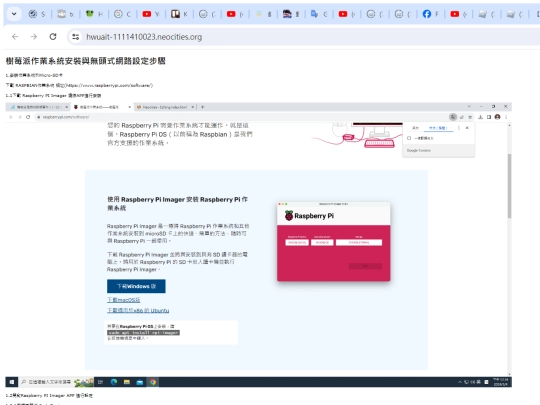Click the Windows Start button in the taskbar
The height and width of the screenshot is (405, 540).
(12, 382)
